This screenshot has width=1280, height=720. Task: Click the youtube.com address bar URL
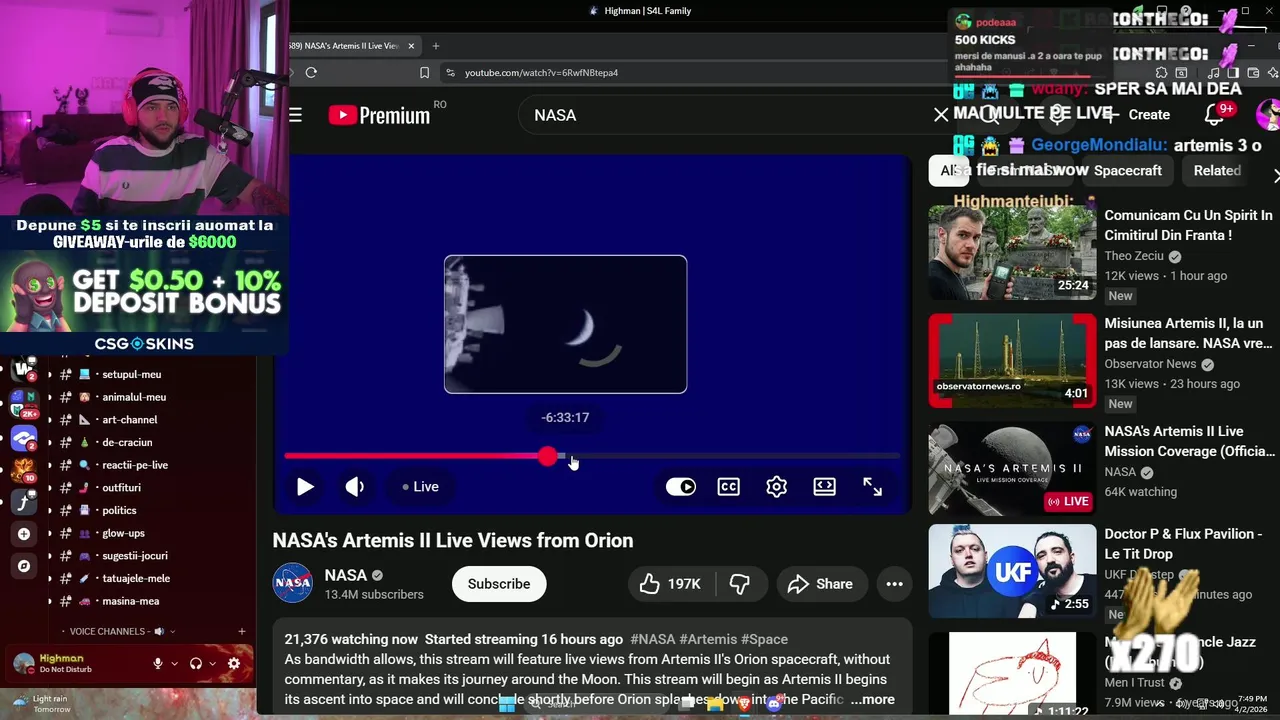coord(541,73)
